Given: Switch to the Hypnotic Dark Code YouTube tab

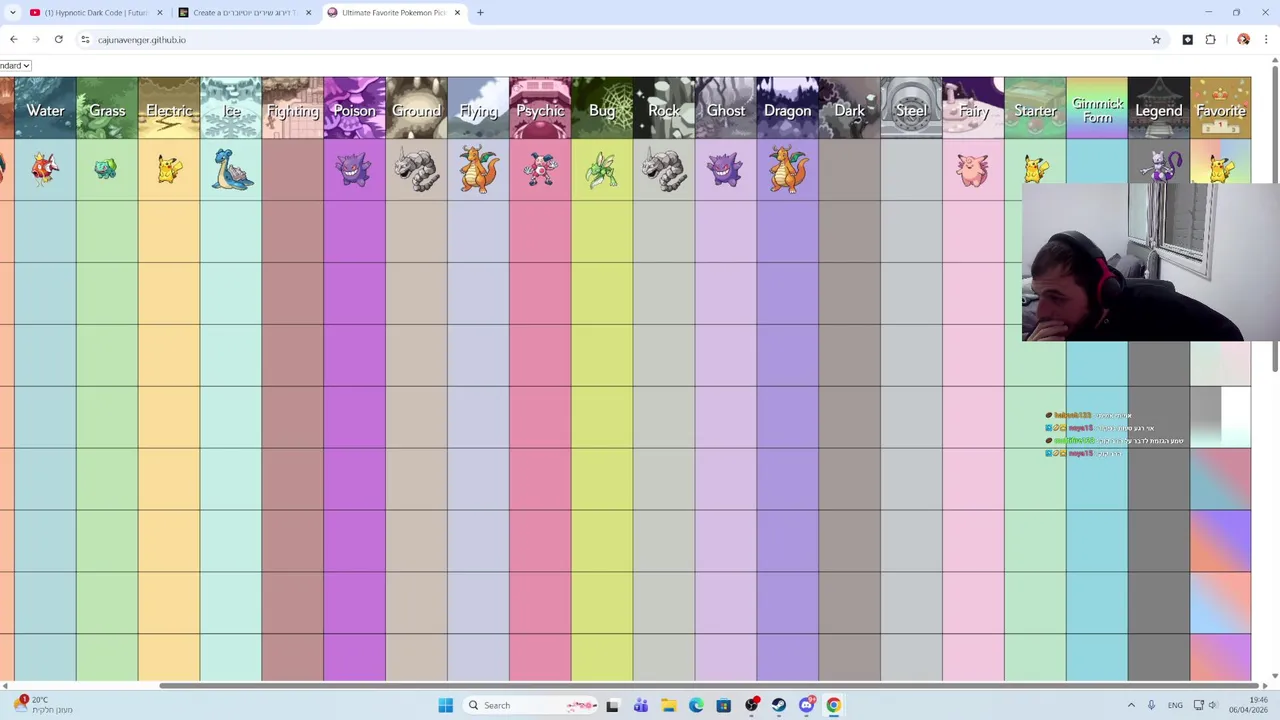Looking at the screenshot, I should [x=96, y=13].
